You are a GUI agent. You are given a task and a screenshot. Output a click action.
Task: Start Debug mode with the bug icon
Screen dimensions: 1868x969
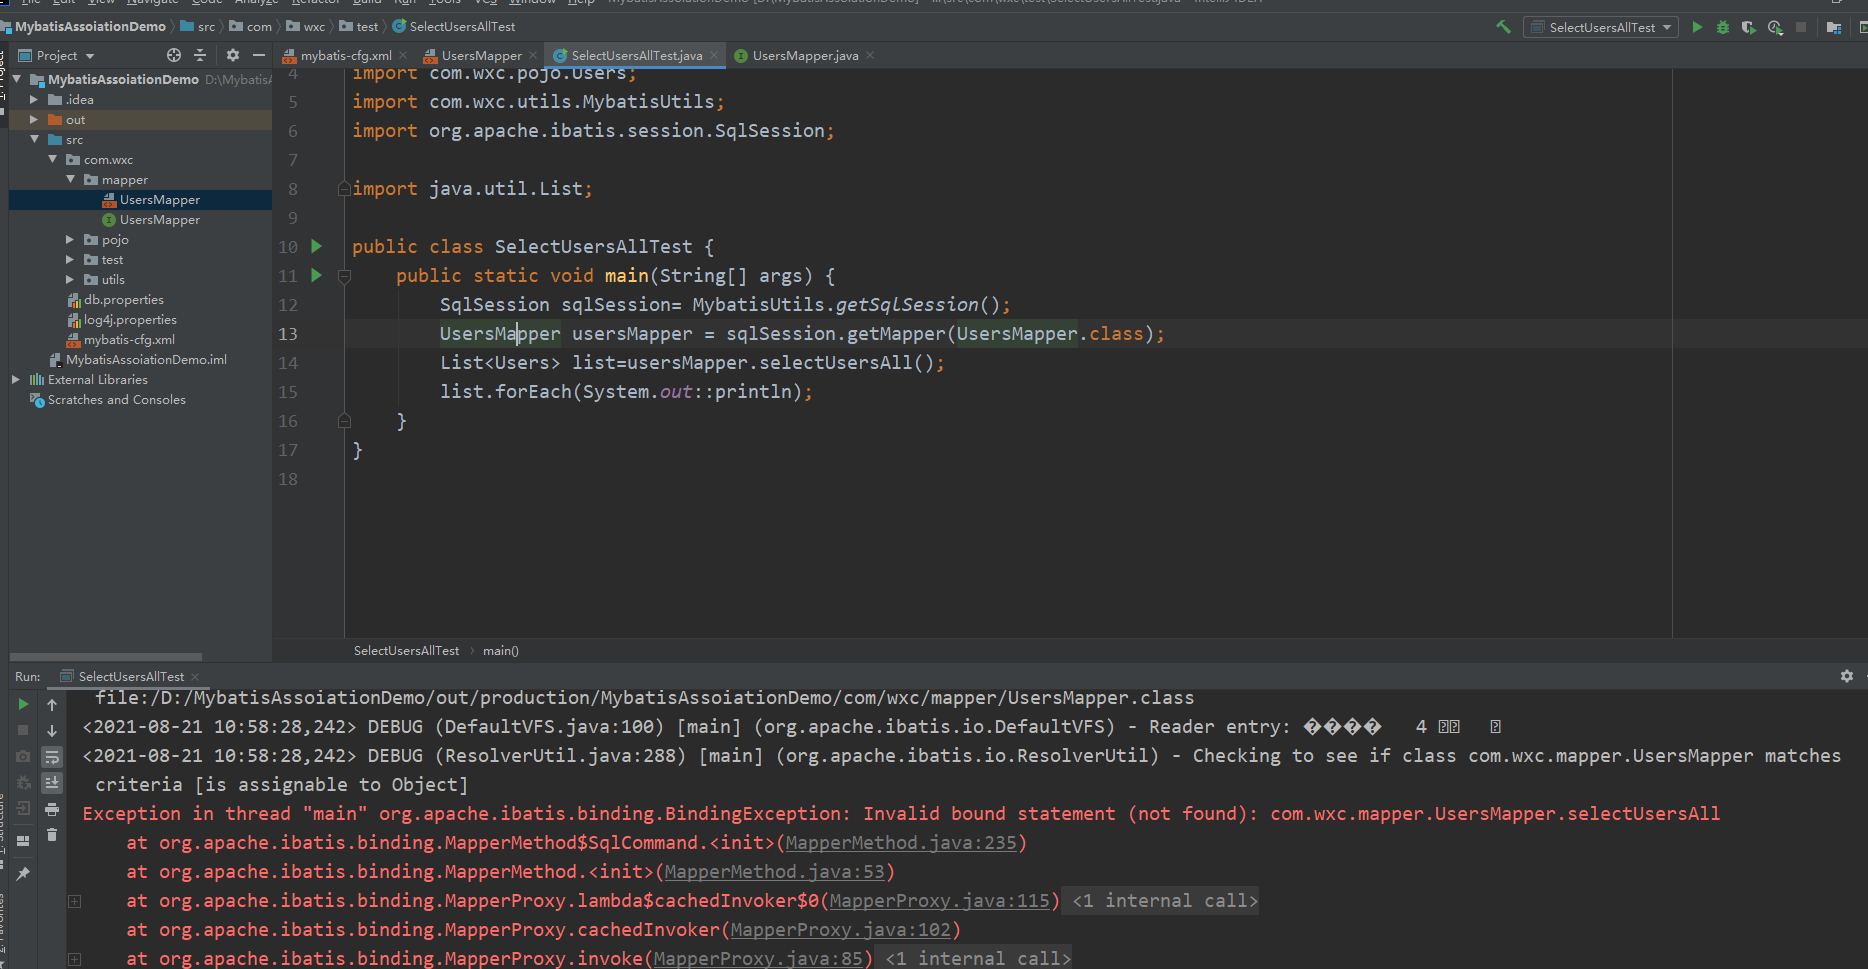point(1722,27)
